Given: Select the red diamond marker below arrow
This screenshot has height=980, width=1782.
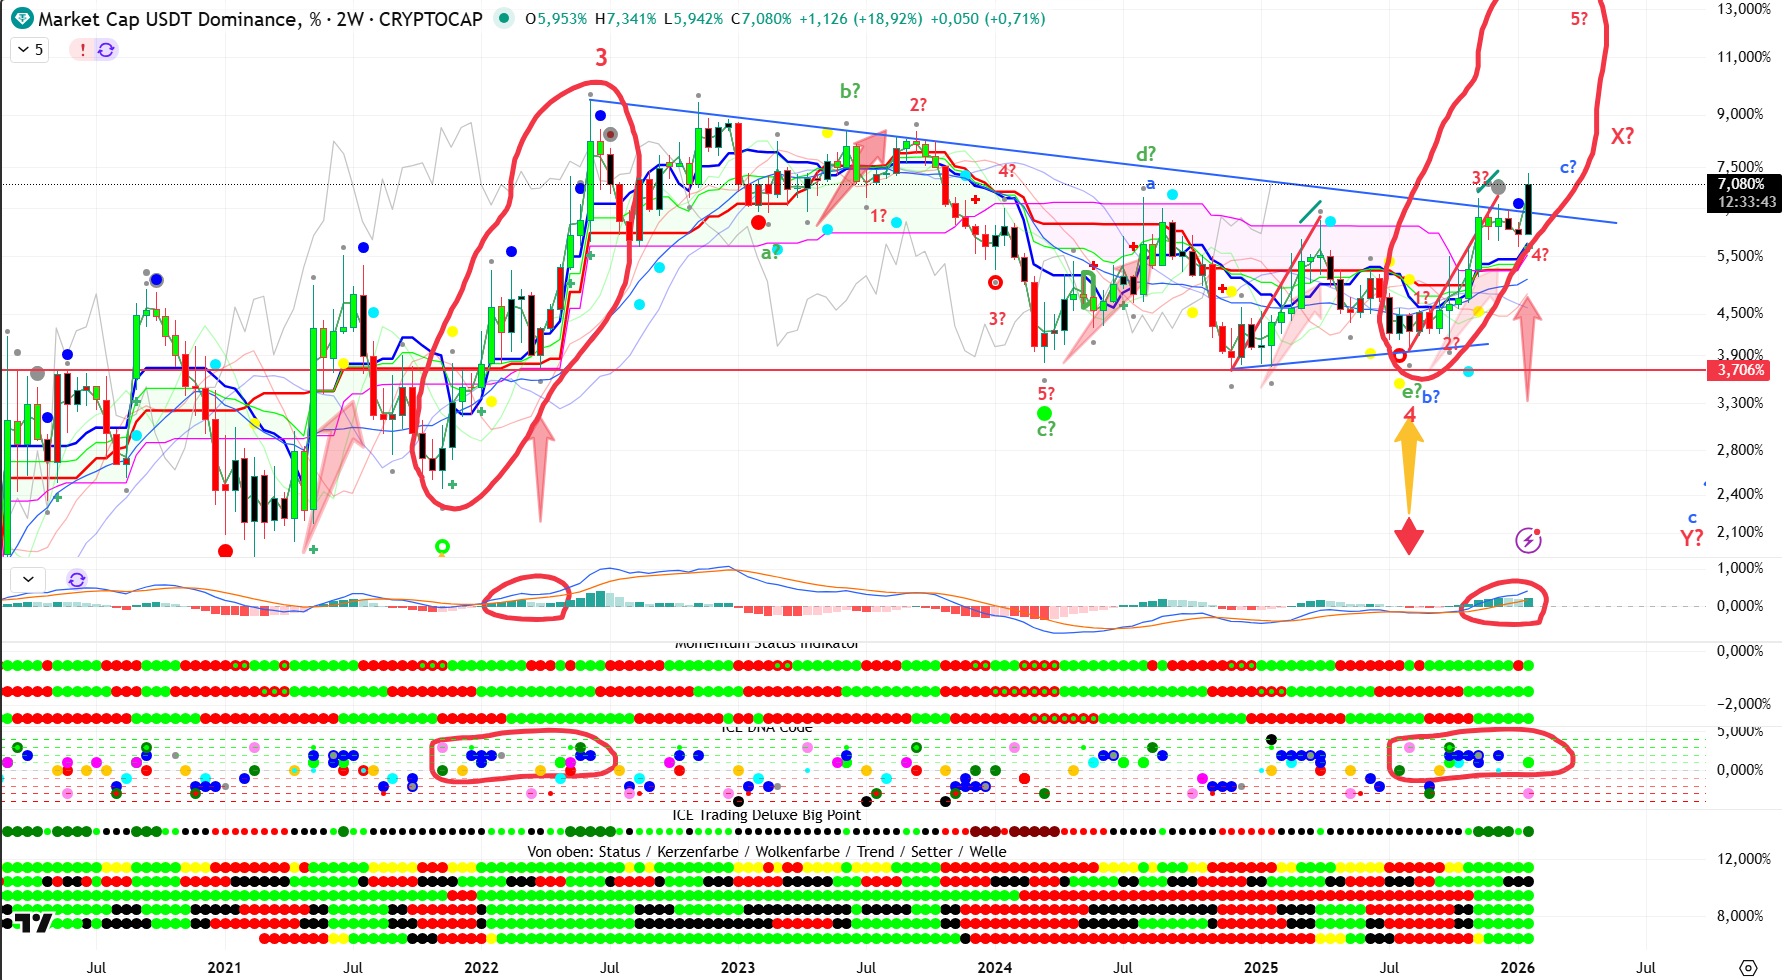Looking at the screenshot, I should click(1409, 536).
